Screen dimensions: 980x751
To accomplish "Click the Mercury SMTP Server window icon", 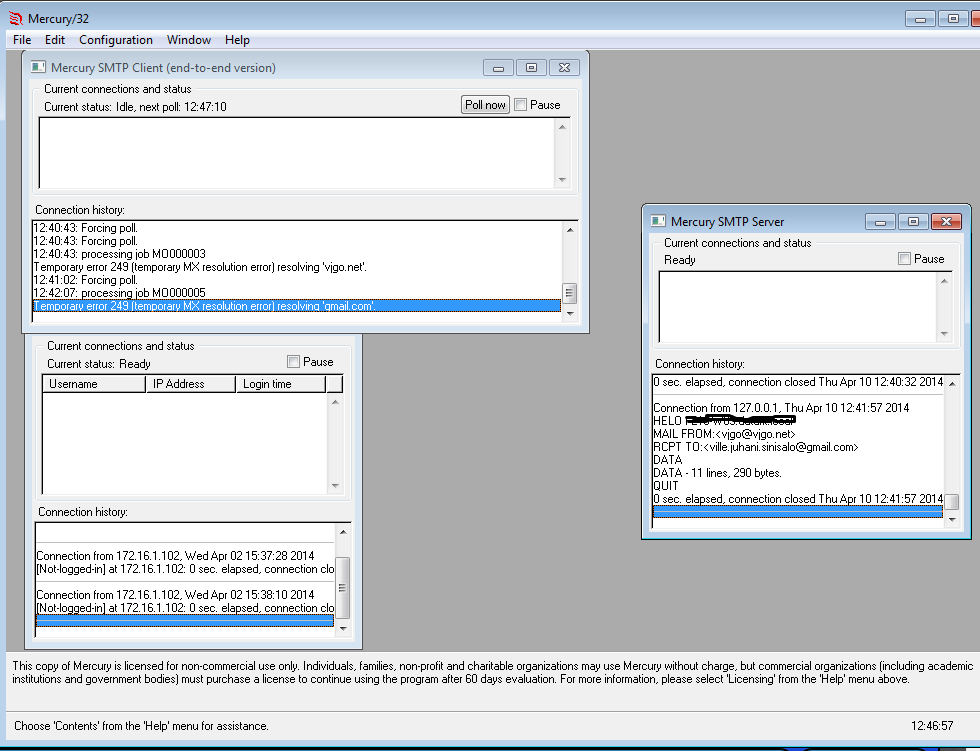I will [x=658, y=221].
